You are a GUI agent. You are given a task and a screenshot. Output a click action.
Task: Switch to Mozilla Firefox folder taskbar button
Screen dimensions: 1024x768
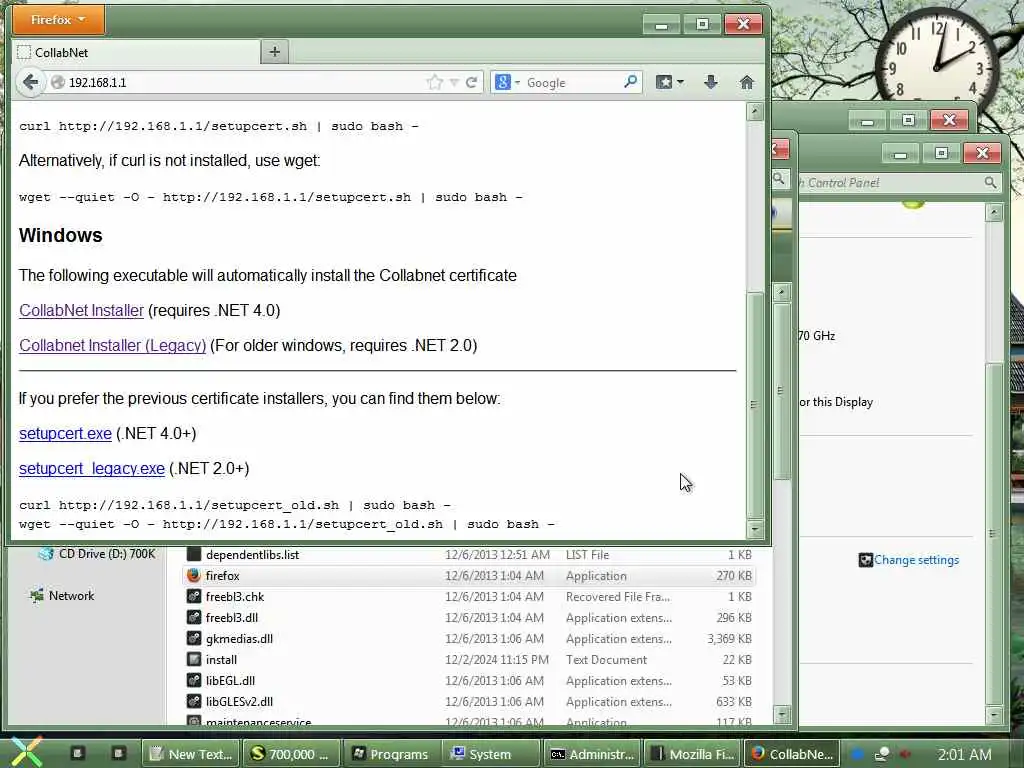click(692, 754)
